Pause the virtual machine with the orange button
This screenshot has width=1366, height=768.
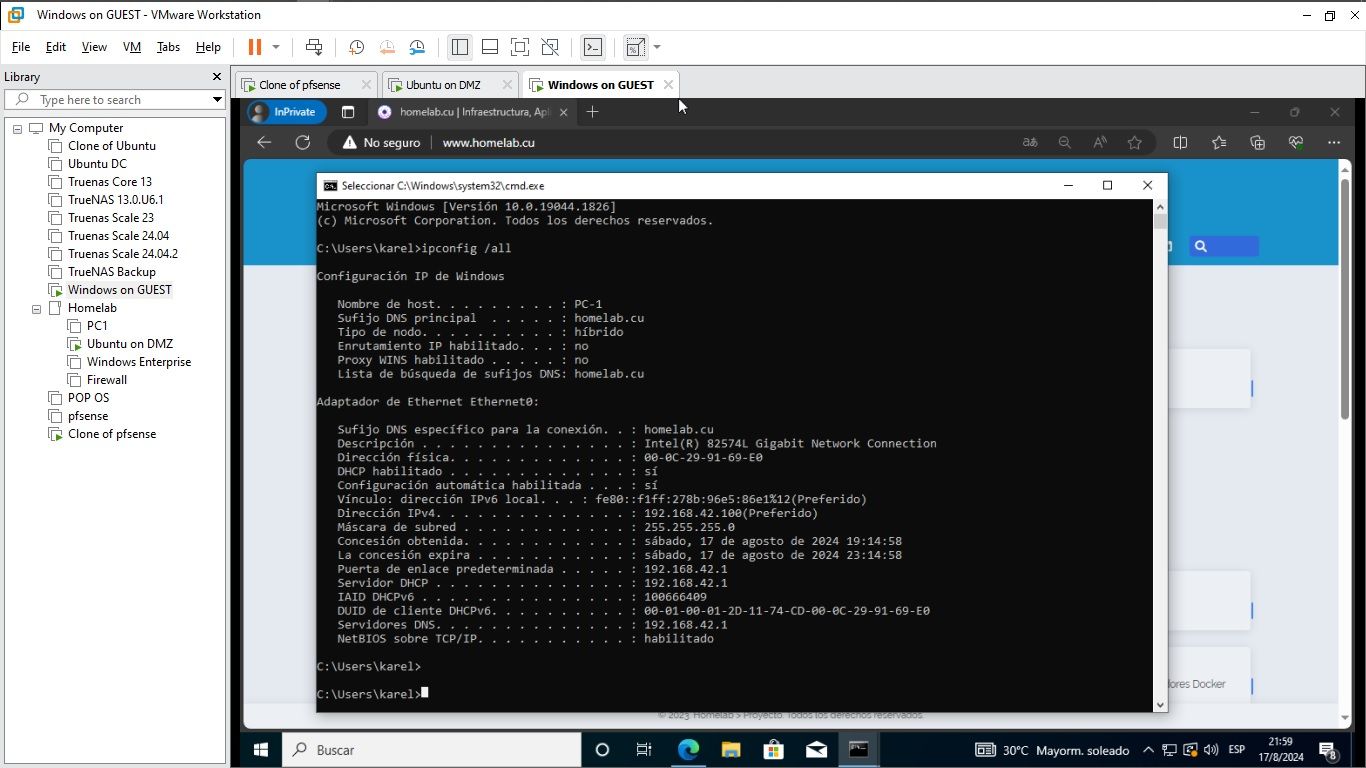254,47
